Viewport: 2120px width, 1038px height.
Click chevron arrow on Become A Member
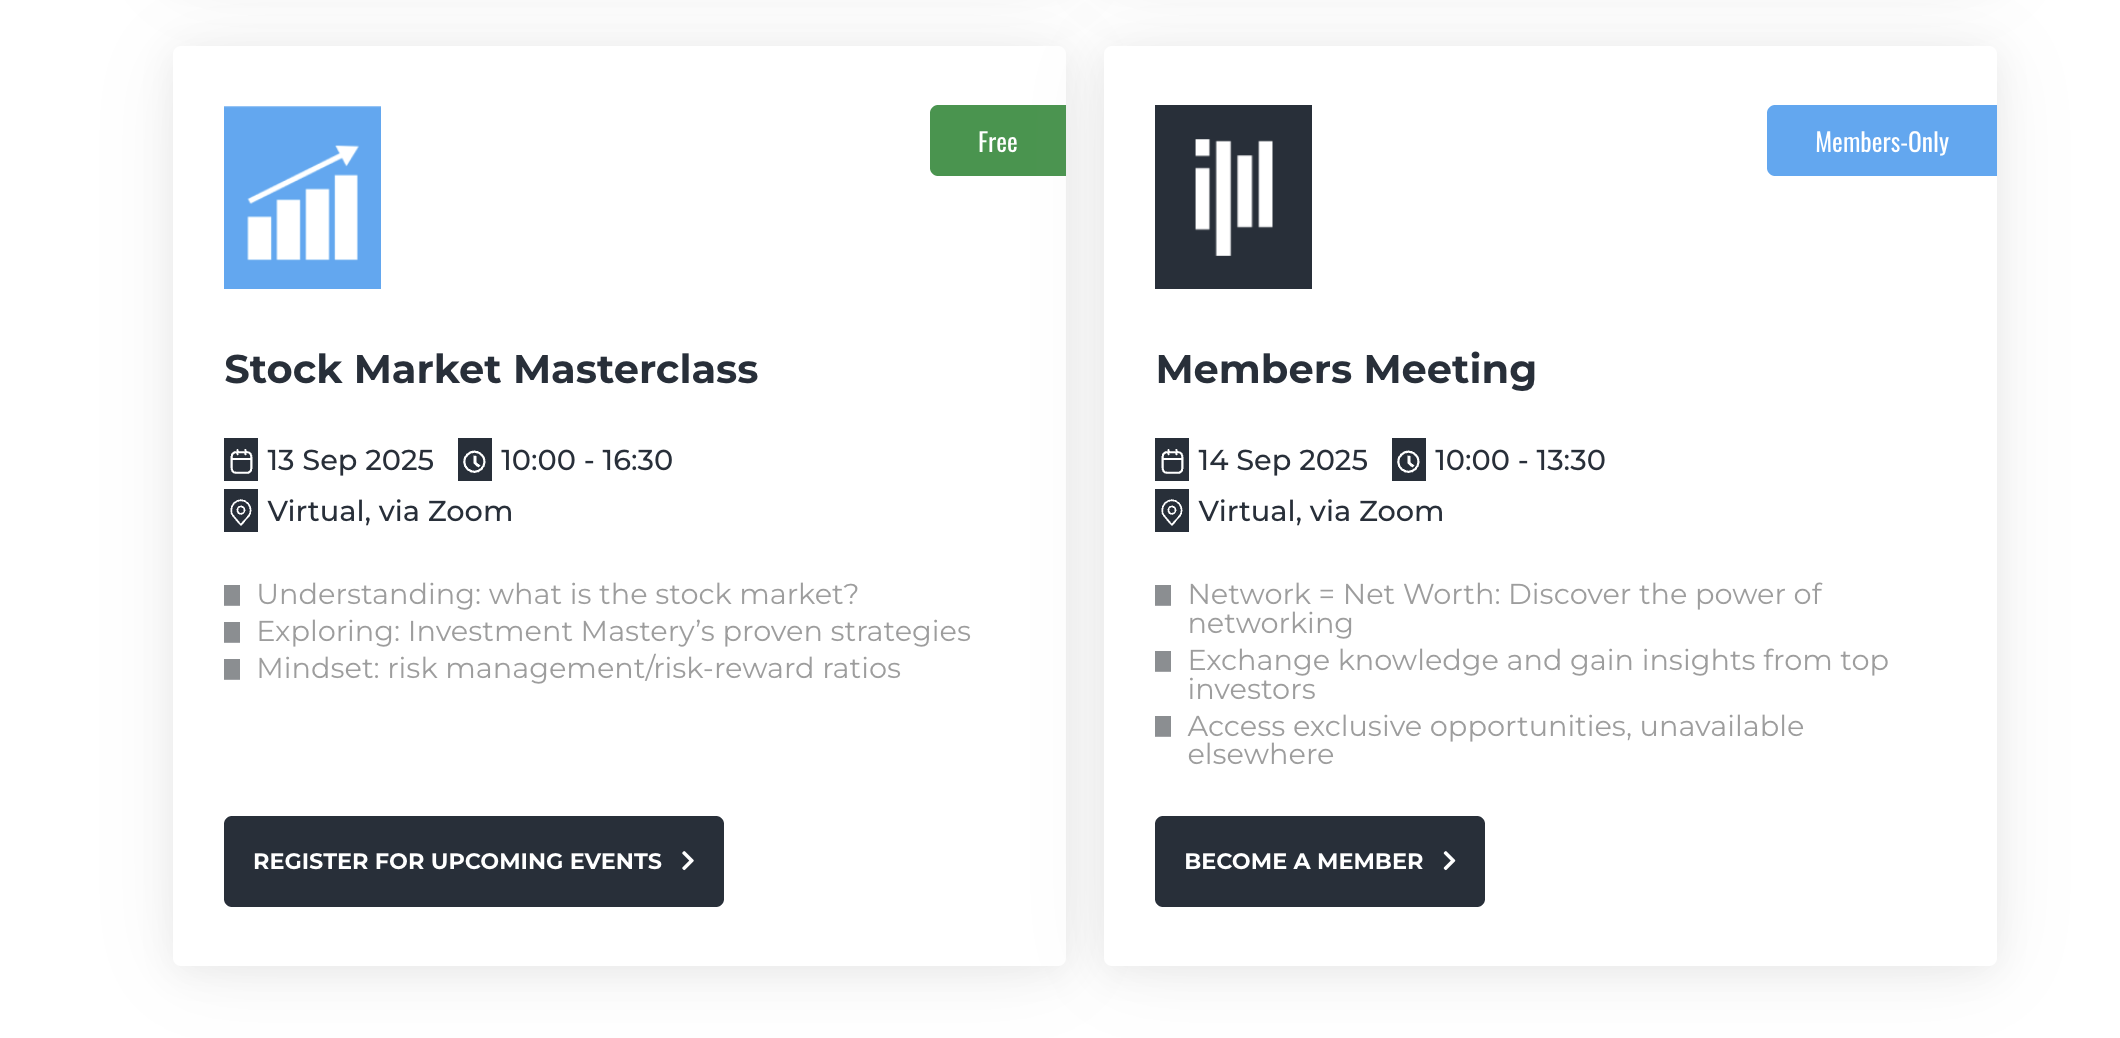pos(1449,861)
